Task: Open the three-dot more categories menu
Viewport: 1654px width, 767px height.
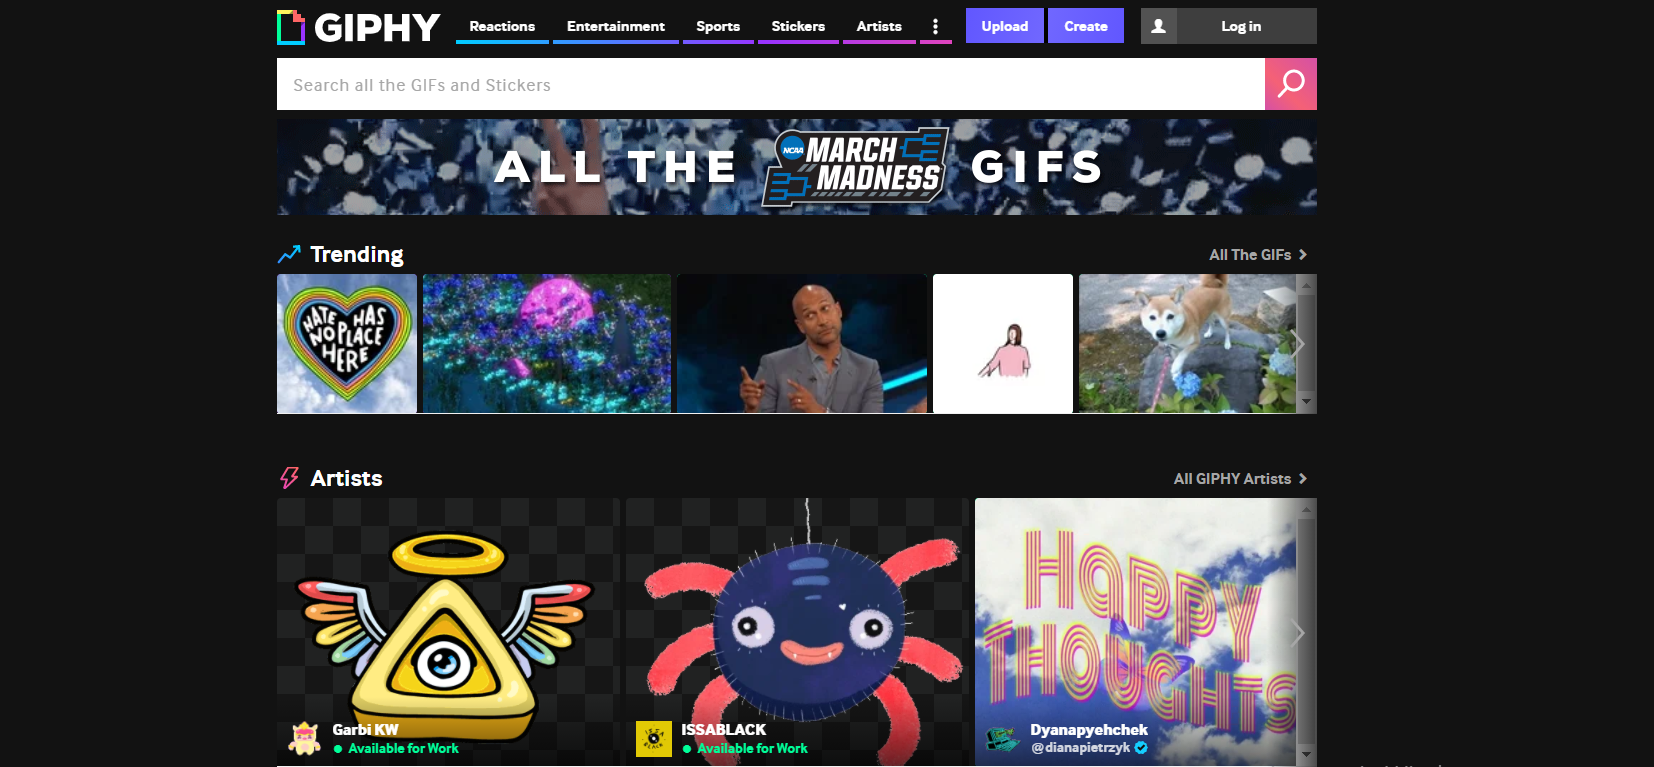Action: point(935,27)
